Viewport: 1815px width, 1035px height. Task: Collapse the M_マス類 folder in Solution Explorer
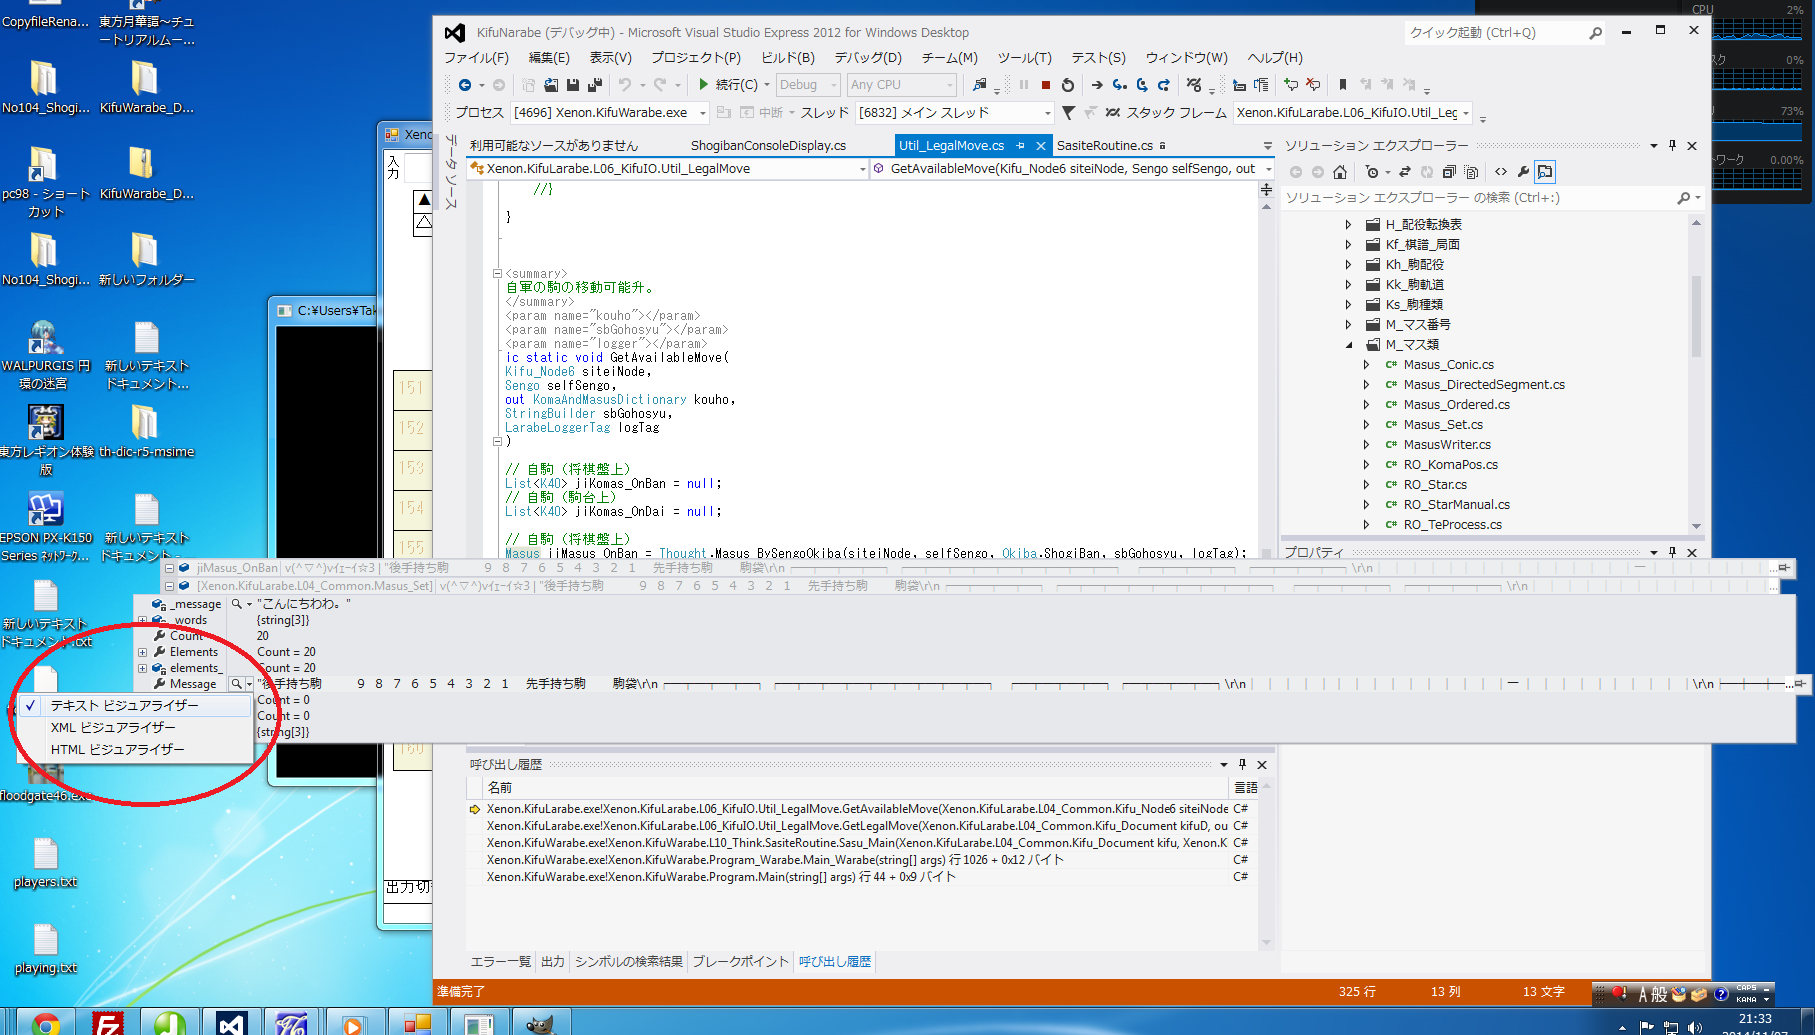pyautogui.click(x=1348, y=345)
